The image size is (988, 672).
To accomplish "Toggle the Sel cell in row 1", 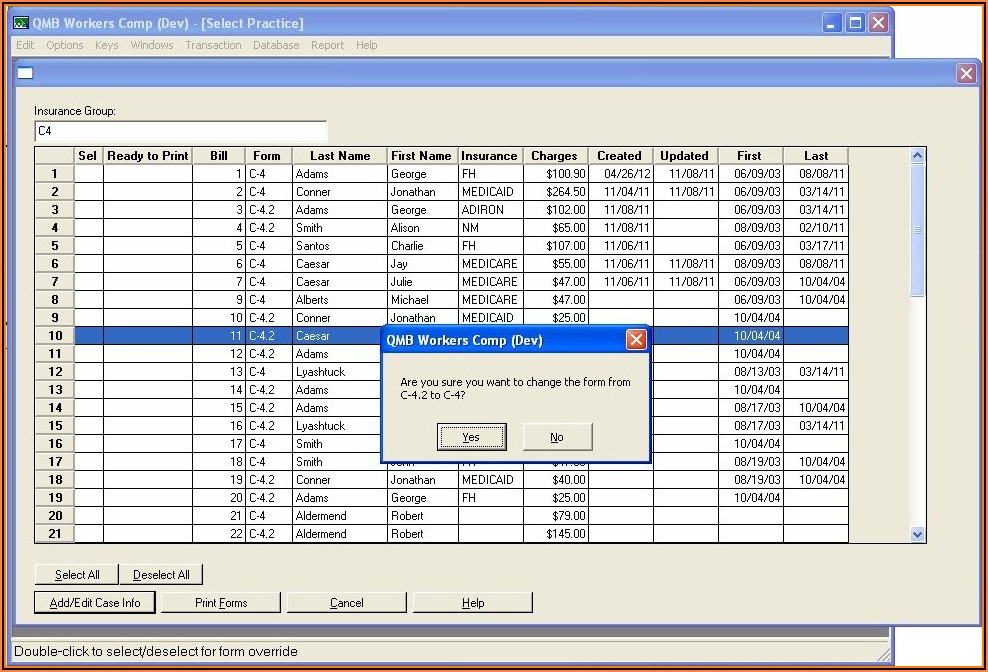I will pos(89,174).
